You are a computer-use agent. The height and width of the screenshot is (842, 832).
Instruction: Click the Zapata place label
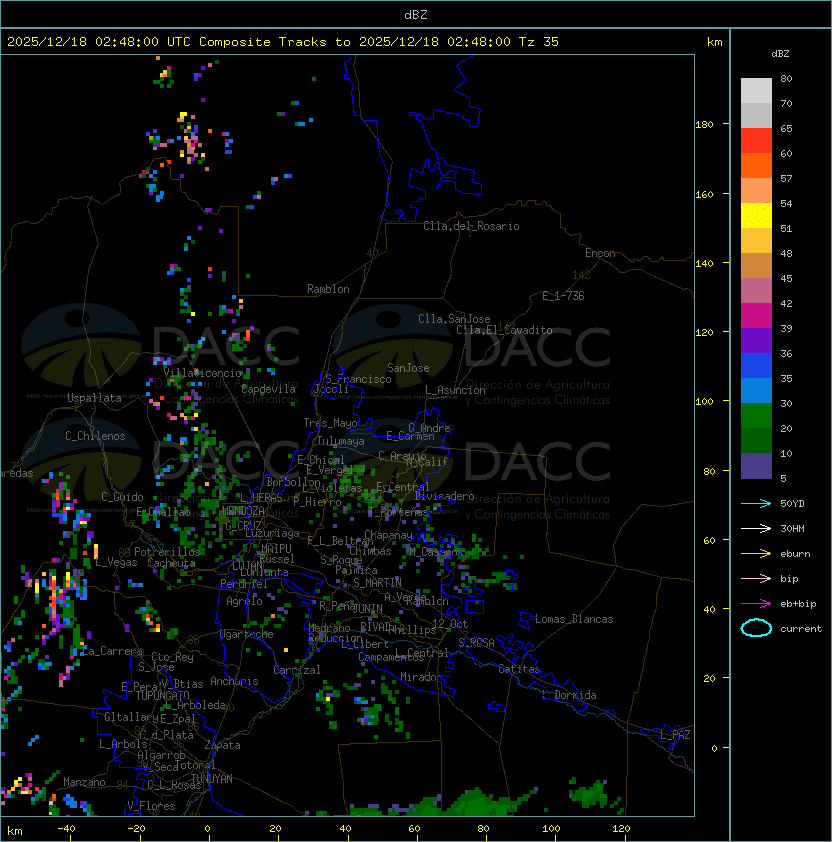coord(222,745)
